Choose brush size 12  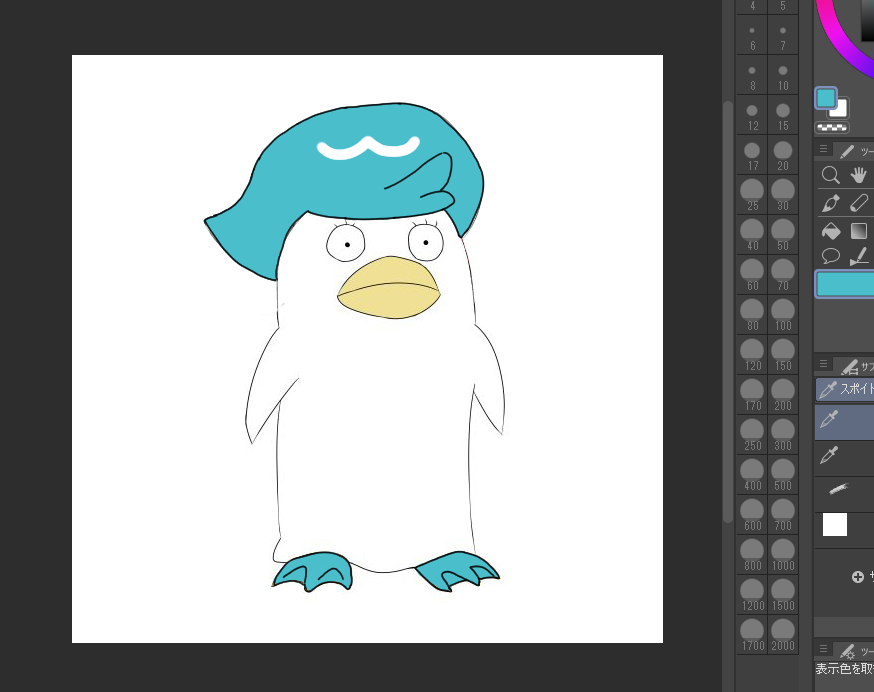752,115
